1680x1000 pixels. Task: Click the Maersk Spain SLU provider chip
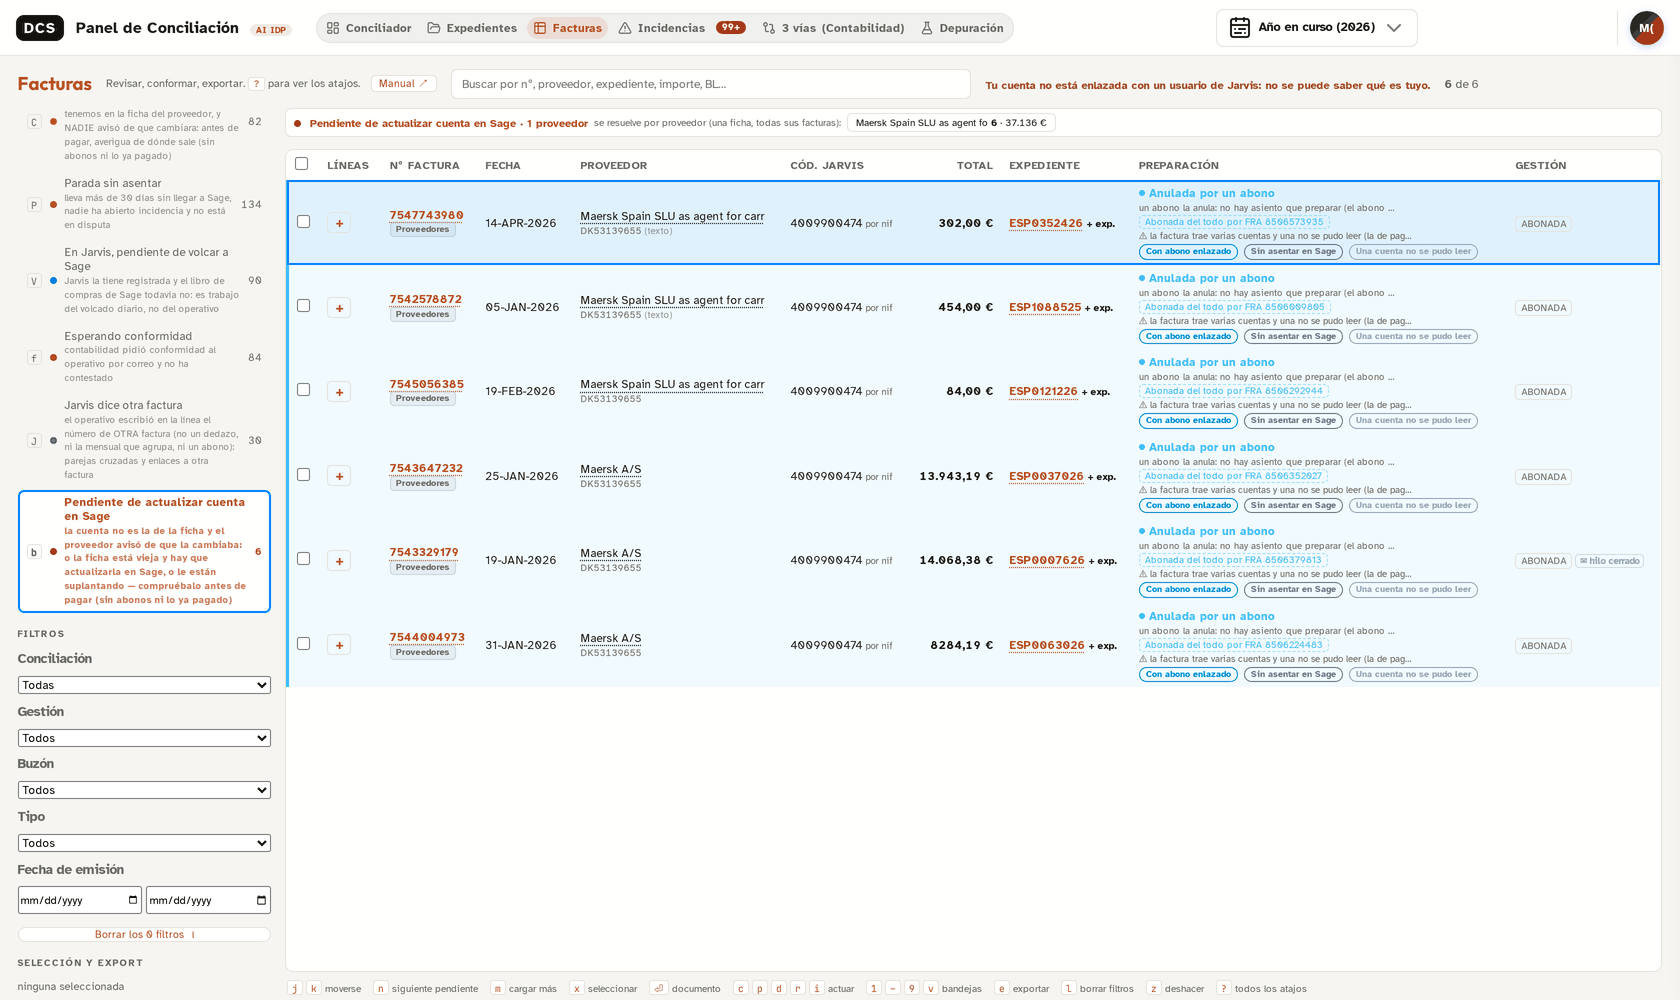[951, 123]
